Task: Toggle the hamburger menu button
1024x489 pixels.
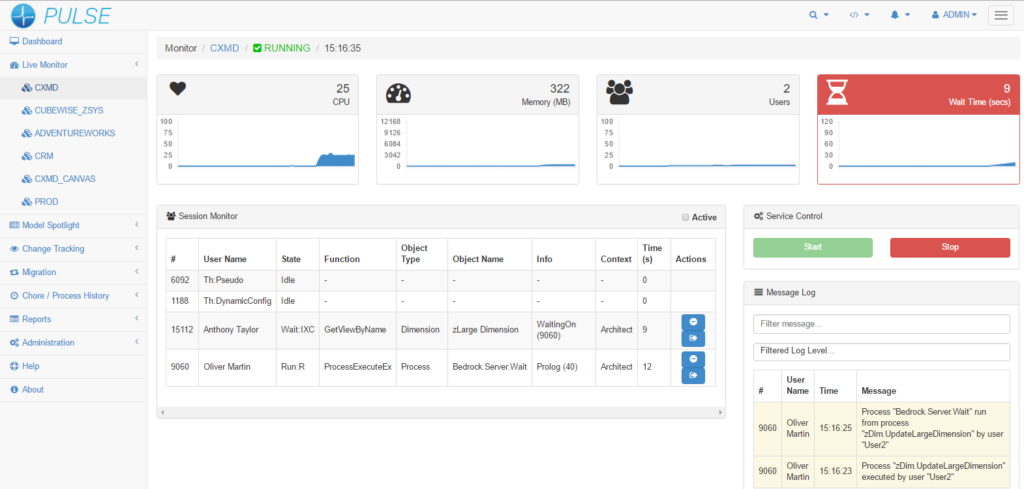Action: [999, 15]
